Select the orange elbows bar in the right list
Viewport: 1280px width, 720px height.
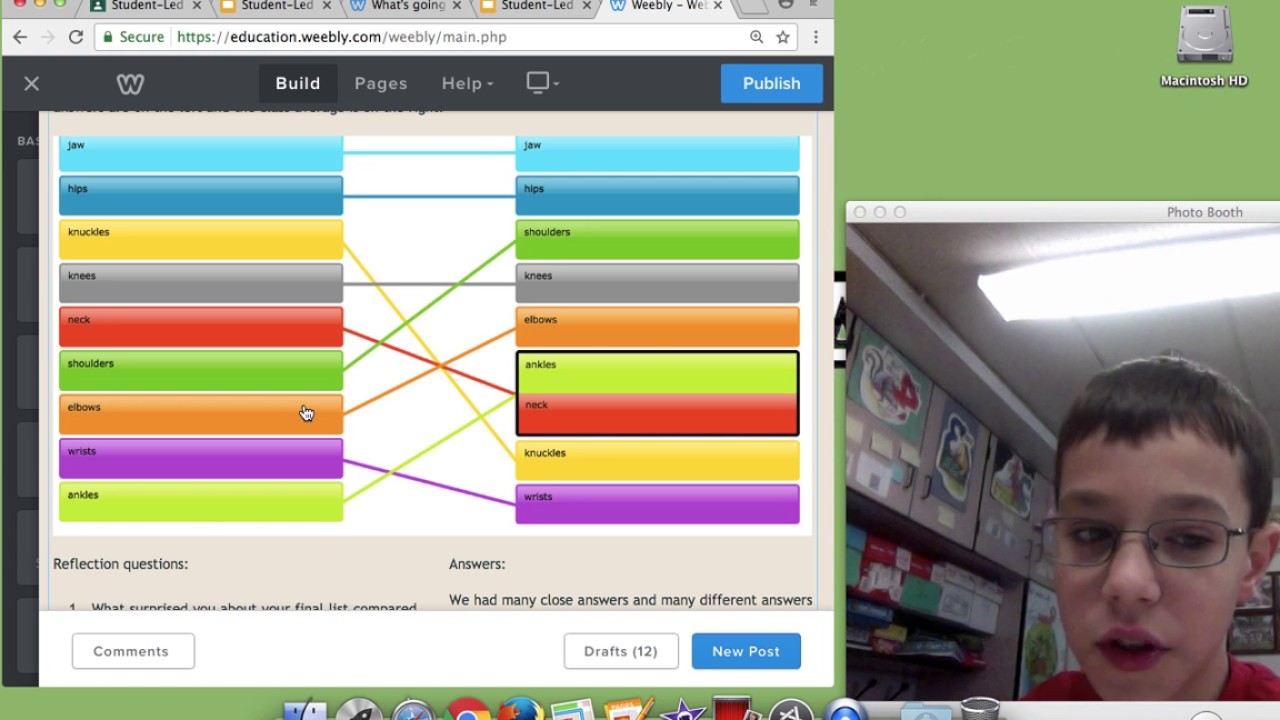pos(658,327)
